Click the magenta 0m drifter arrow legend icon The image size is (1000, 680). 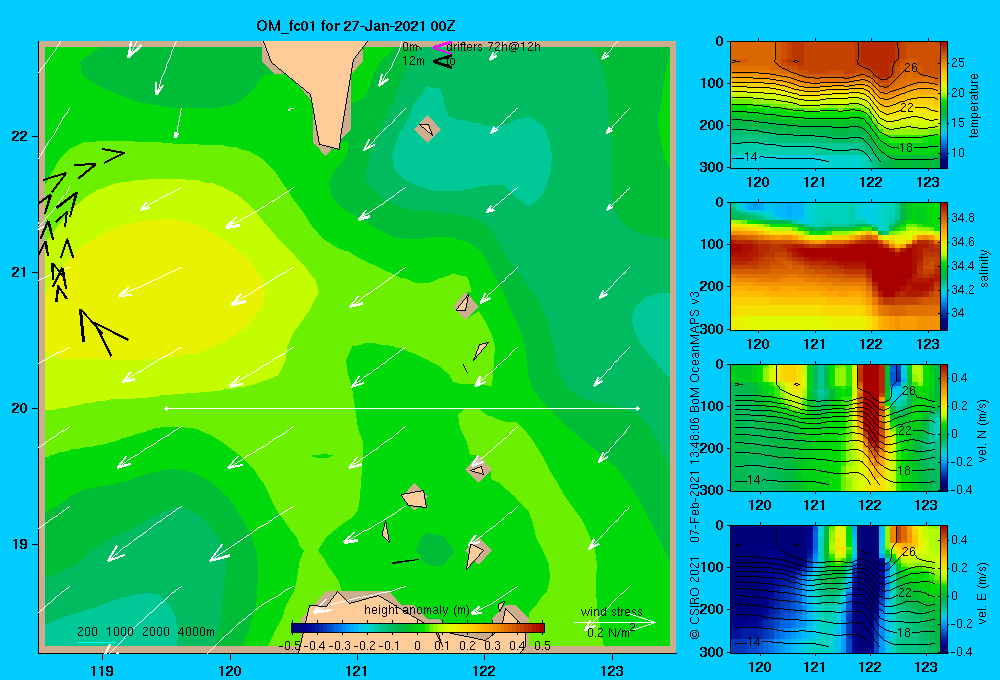(x=442, y=47)
